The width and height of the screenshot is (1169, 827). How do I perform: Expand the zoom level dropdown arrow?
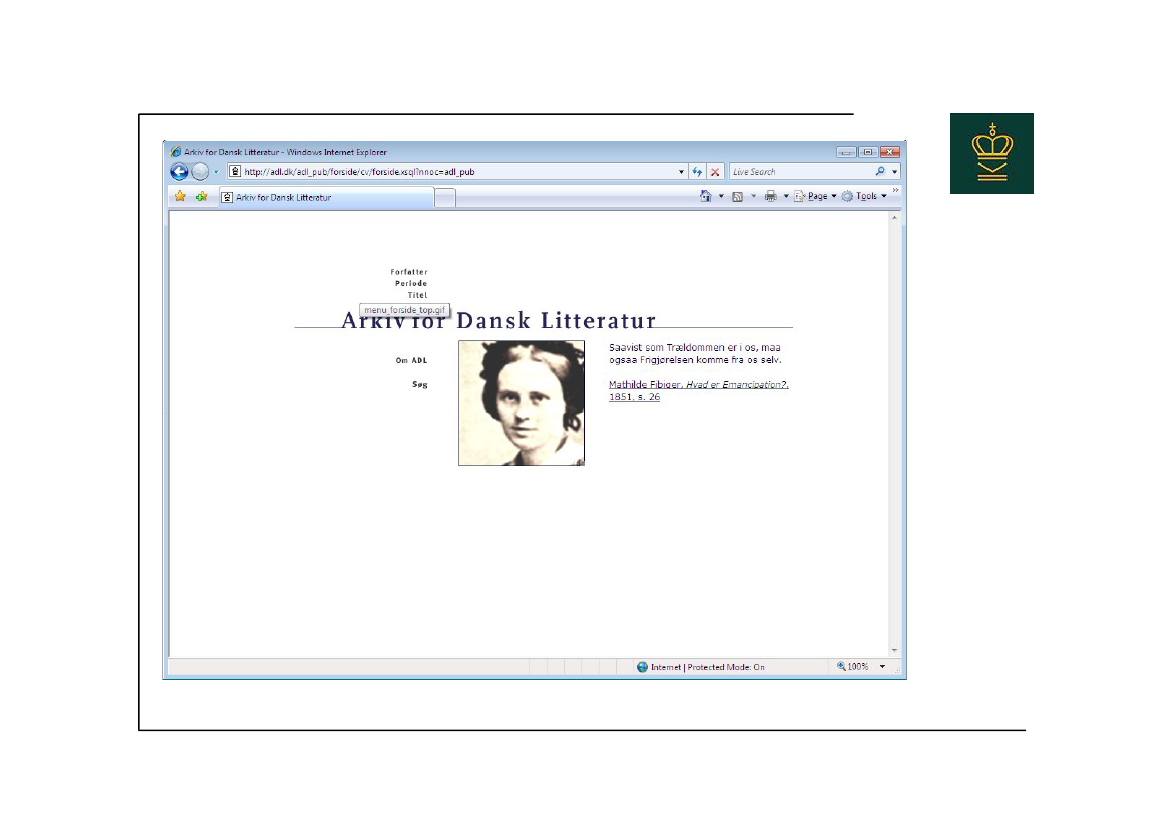[883, 667]
